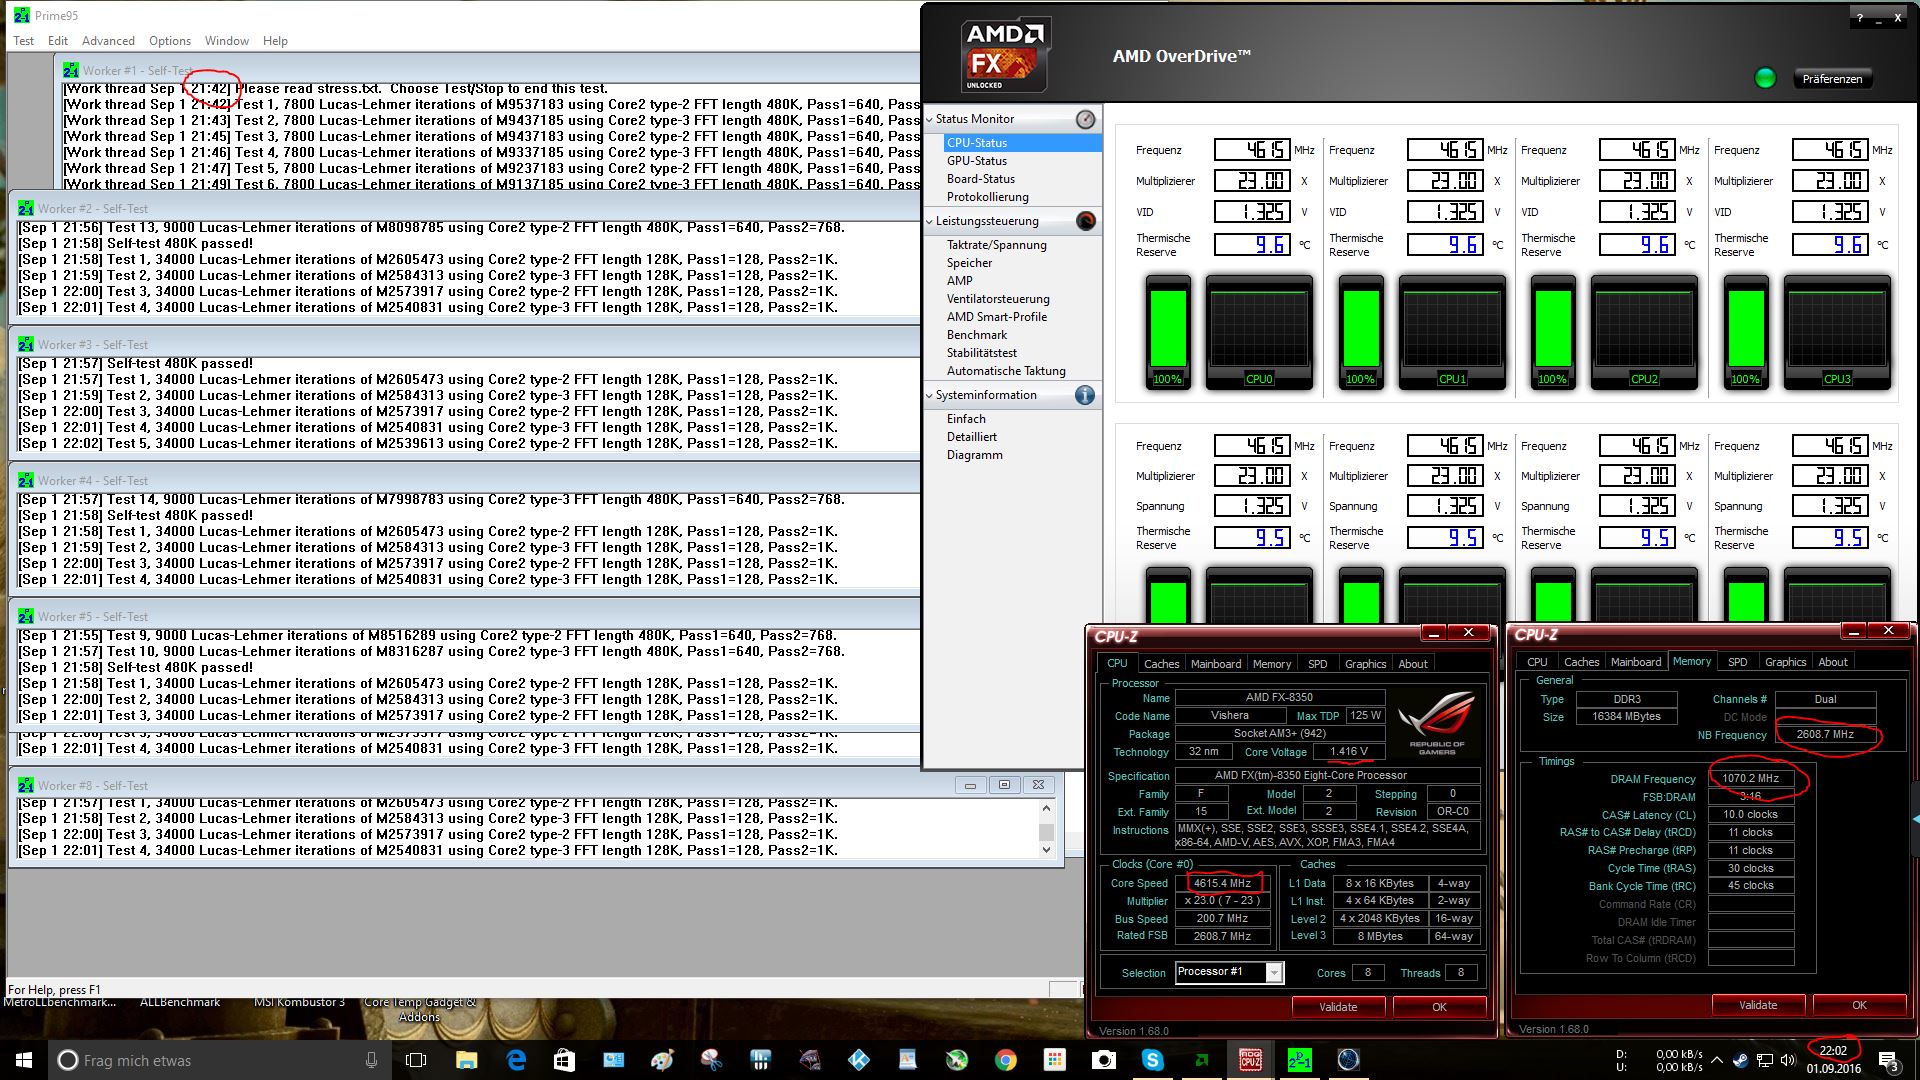The height and width of the screenshot is (1080, 1920).
Task: Click the Systeminformation info icon
Action: [1085, 395]
